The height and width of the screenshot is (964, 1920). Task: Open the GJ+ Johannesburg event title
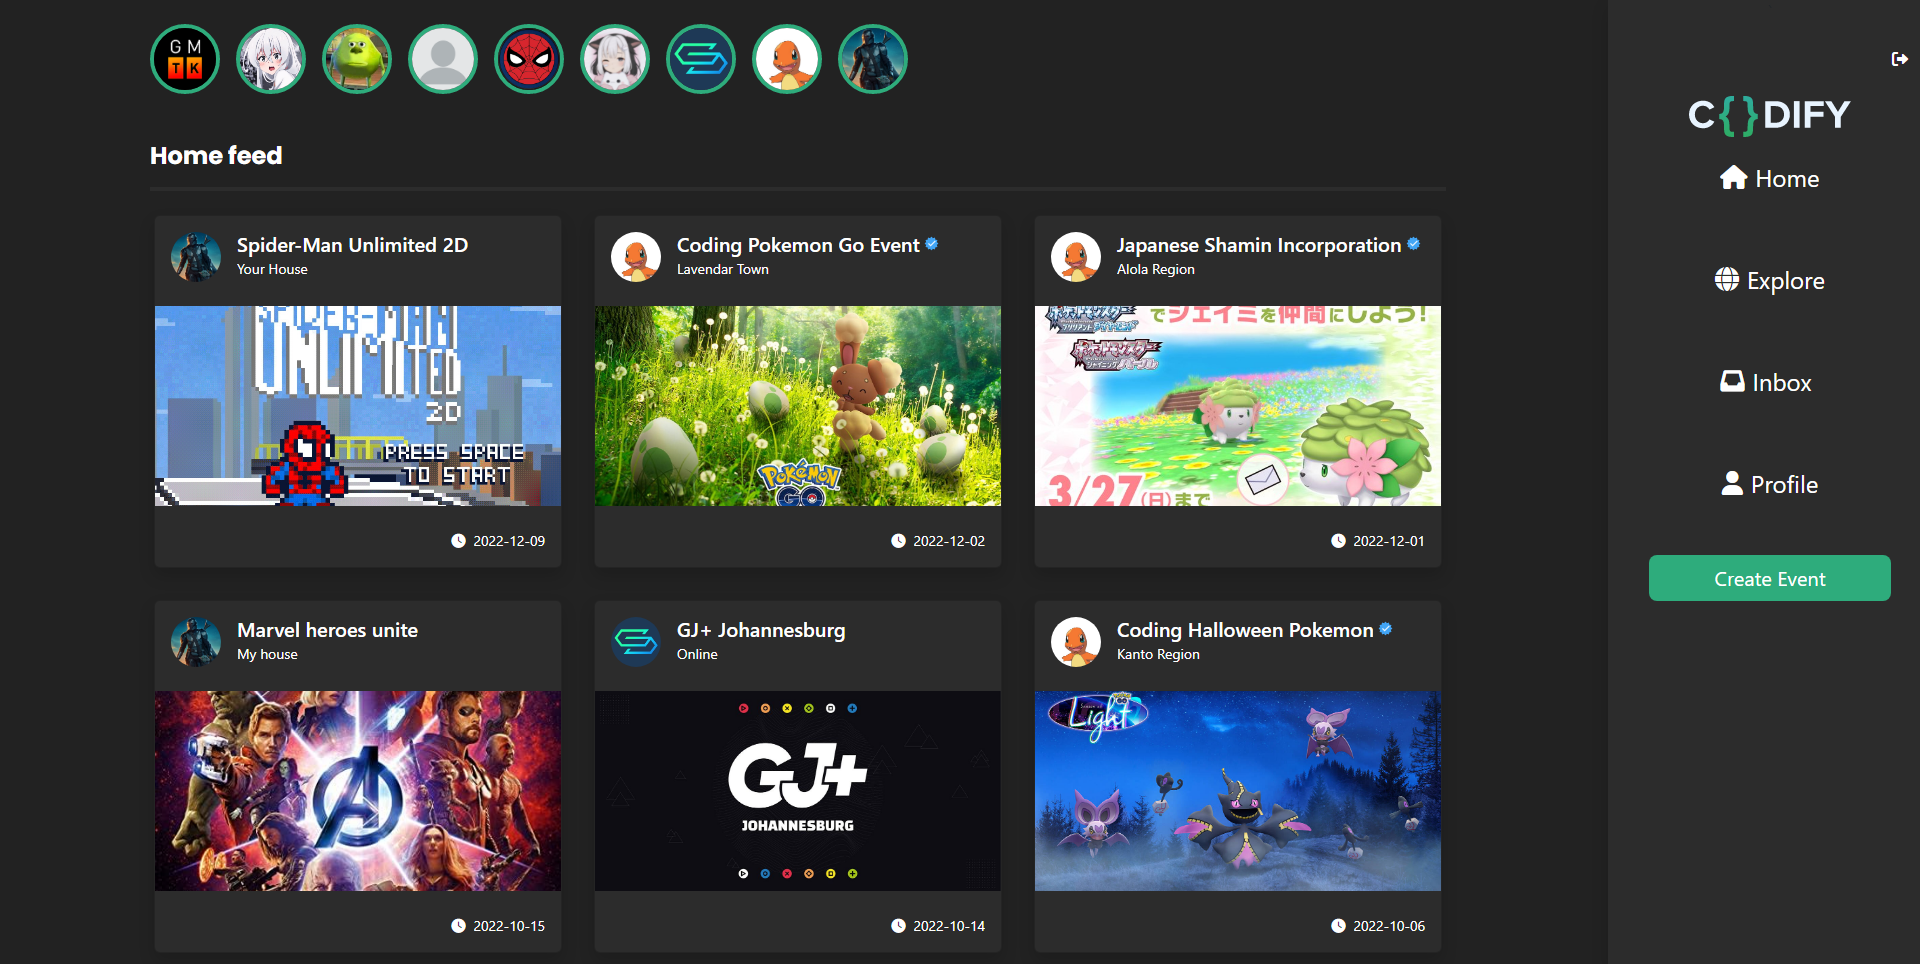761,630
